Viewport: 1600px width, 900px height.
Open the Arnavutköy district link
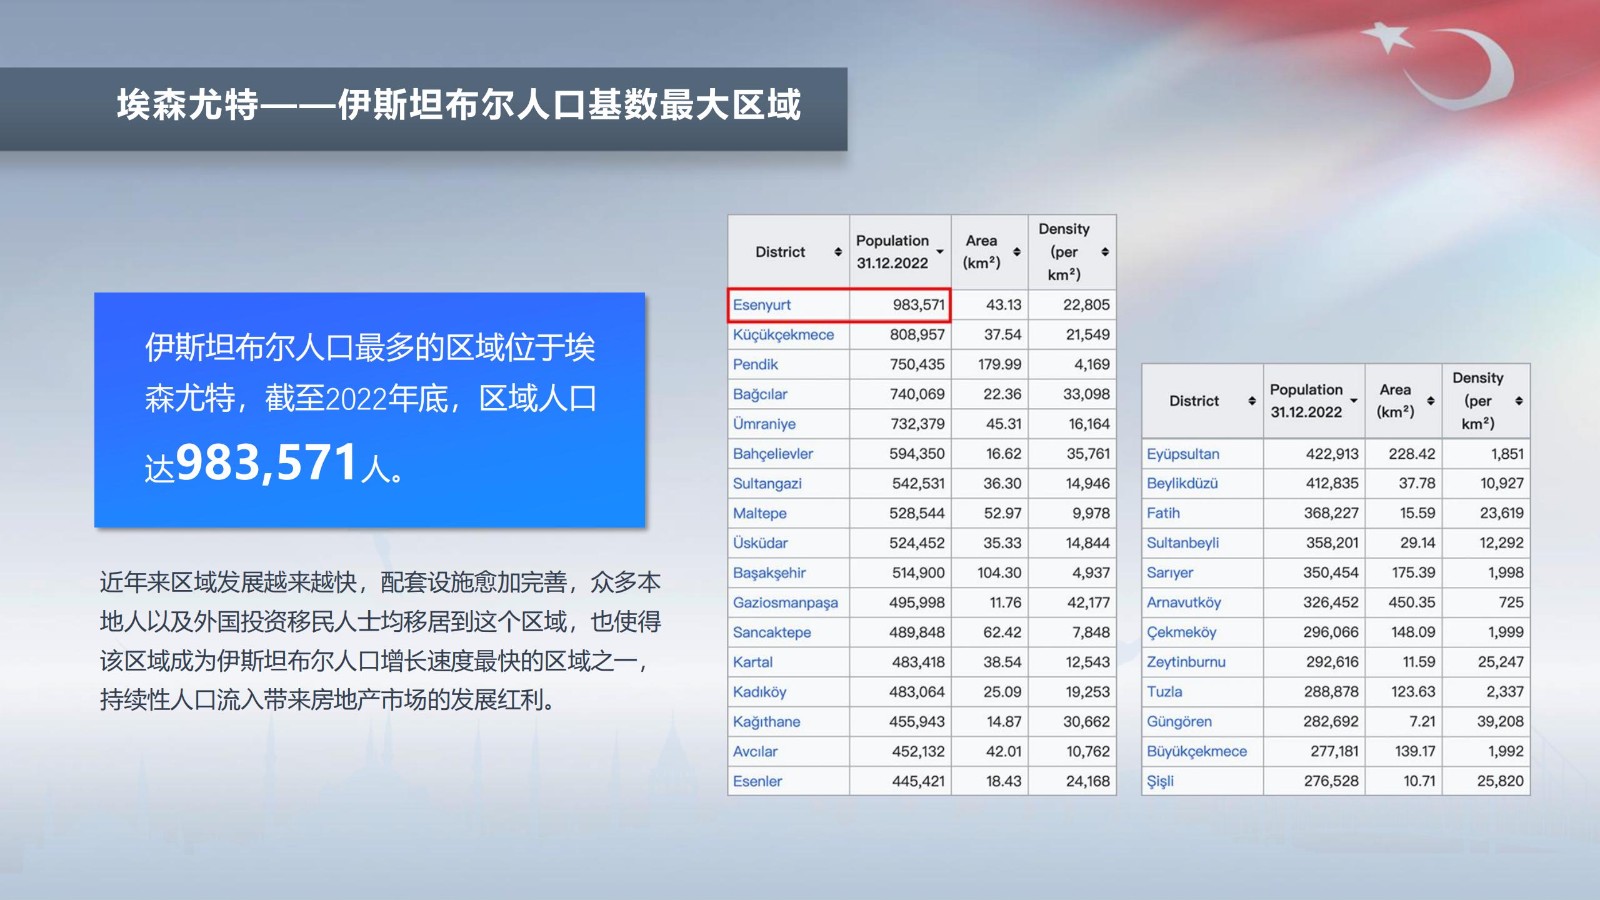point(1184,603)
